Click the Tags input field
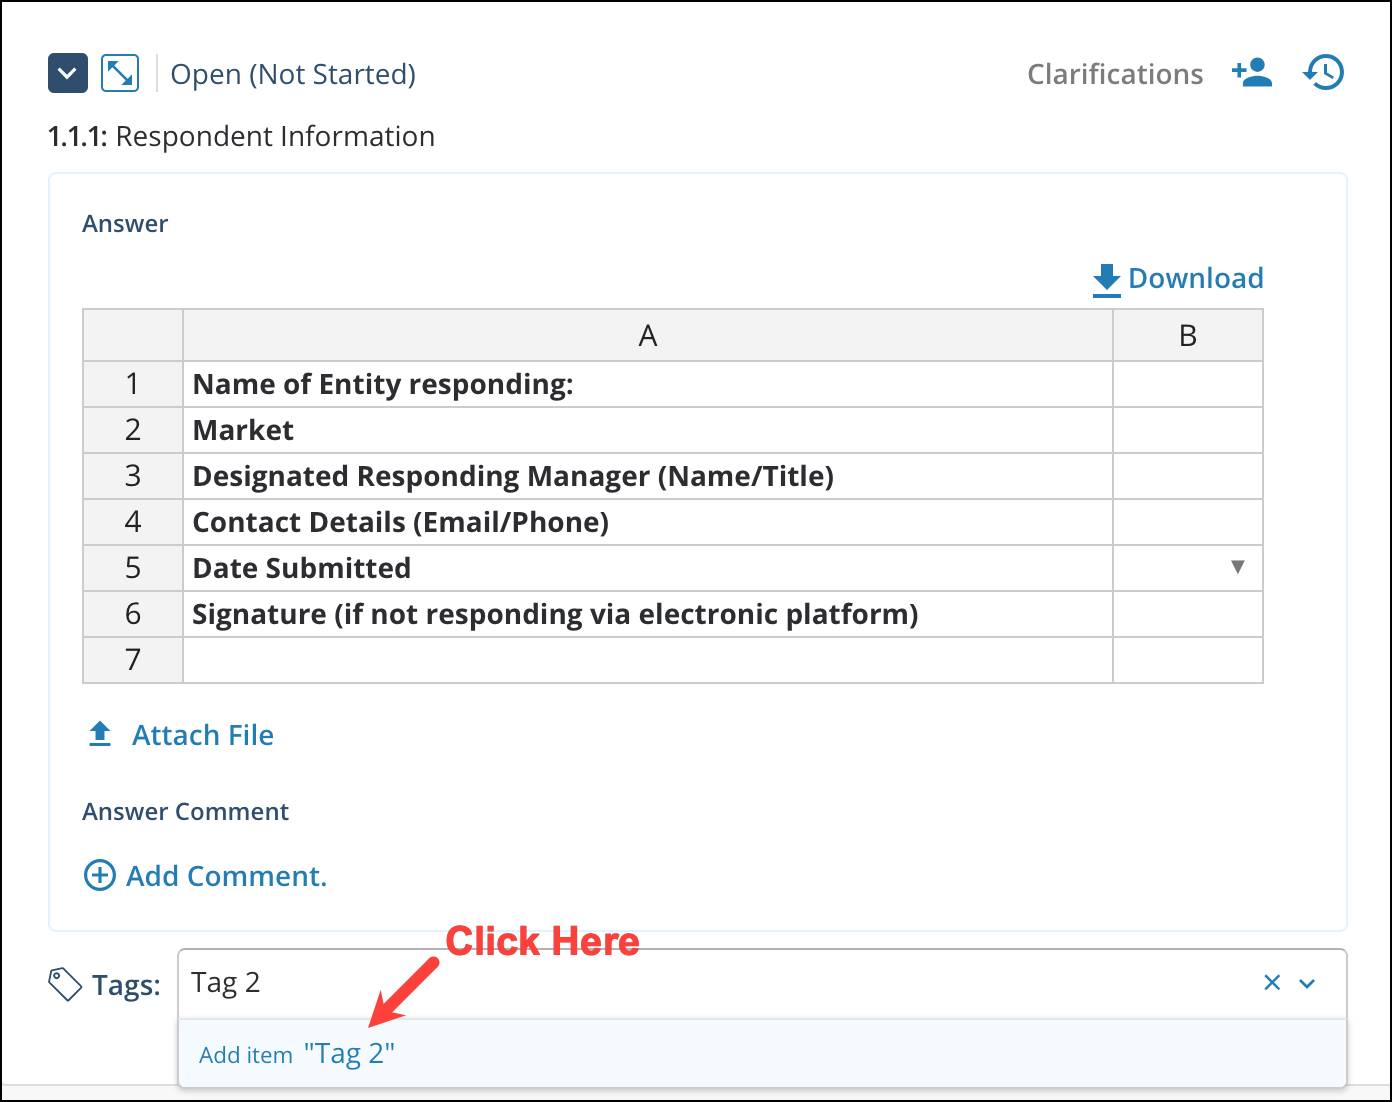Viewport: 1392px width, 1102px height. [x=600, y=983]
